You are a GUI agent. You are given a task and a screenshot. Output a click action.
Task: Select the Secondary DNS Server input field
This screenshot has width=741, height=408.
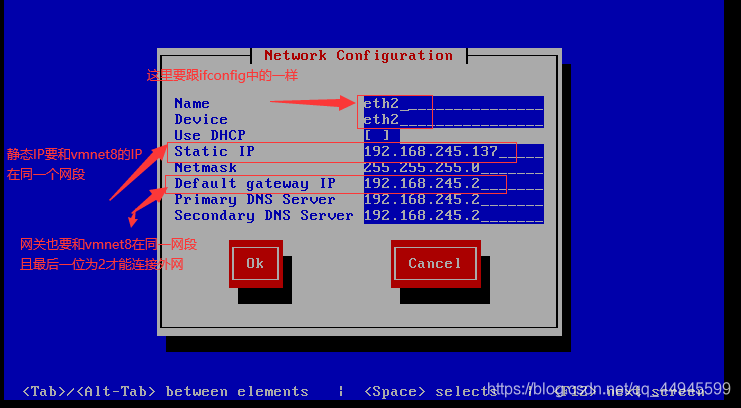tap(454, 216)
